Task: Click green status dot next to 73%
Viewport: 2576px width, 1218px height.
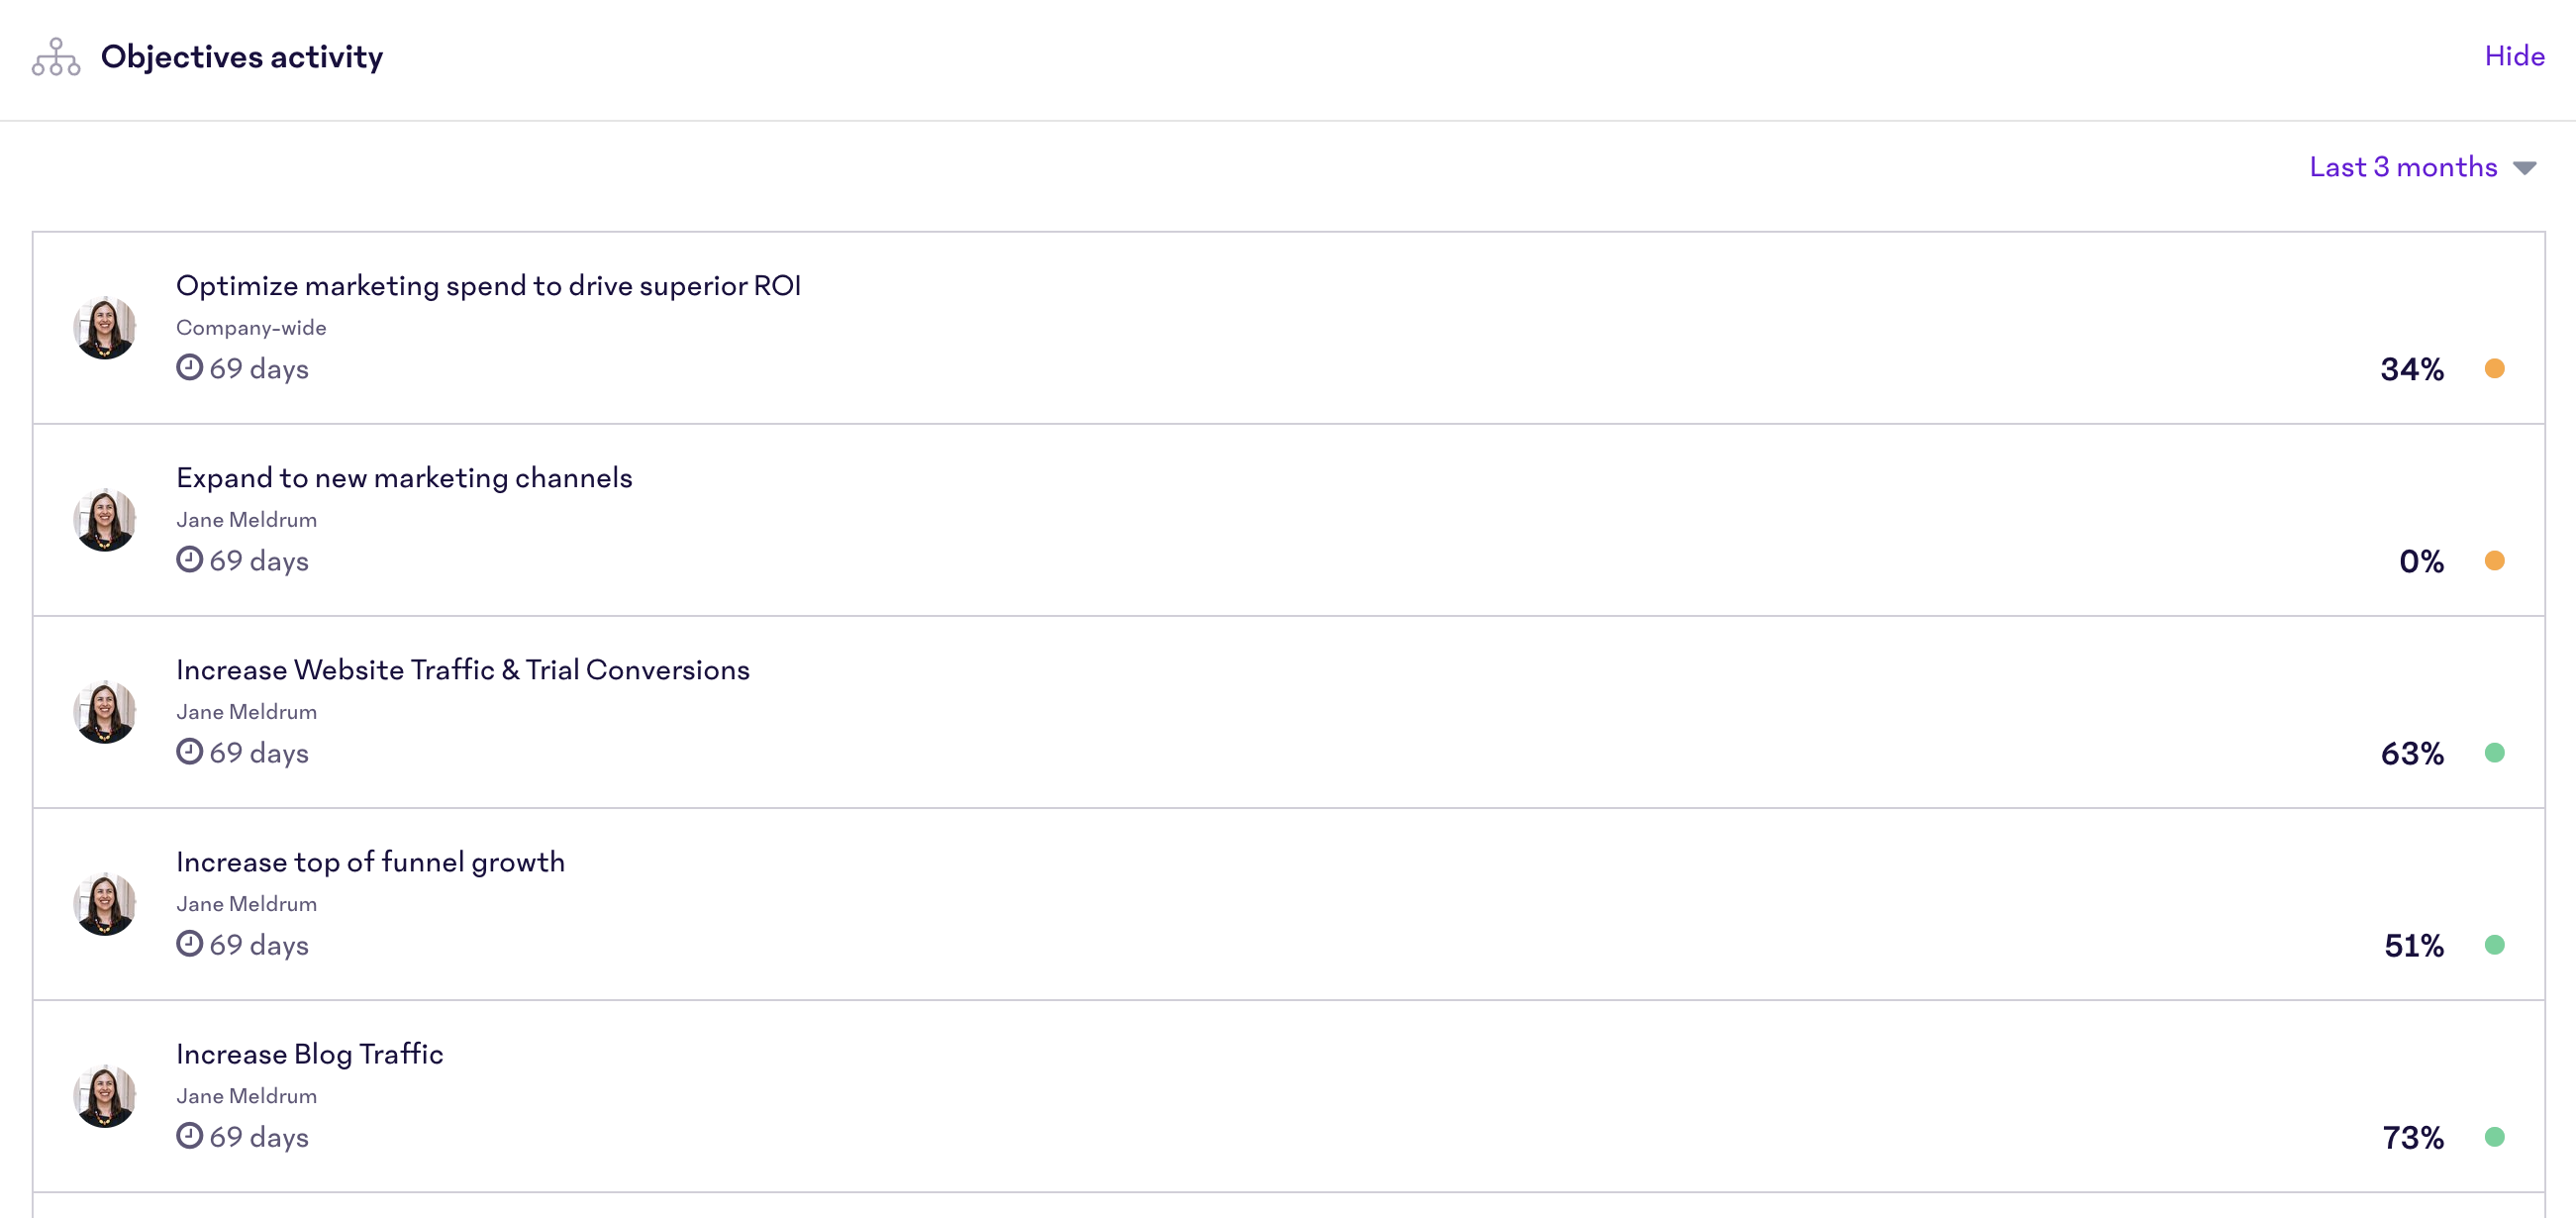Action: (x=2494, y=1136)
